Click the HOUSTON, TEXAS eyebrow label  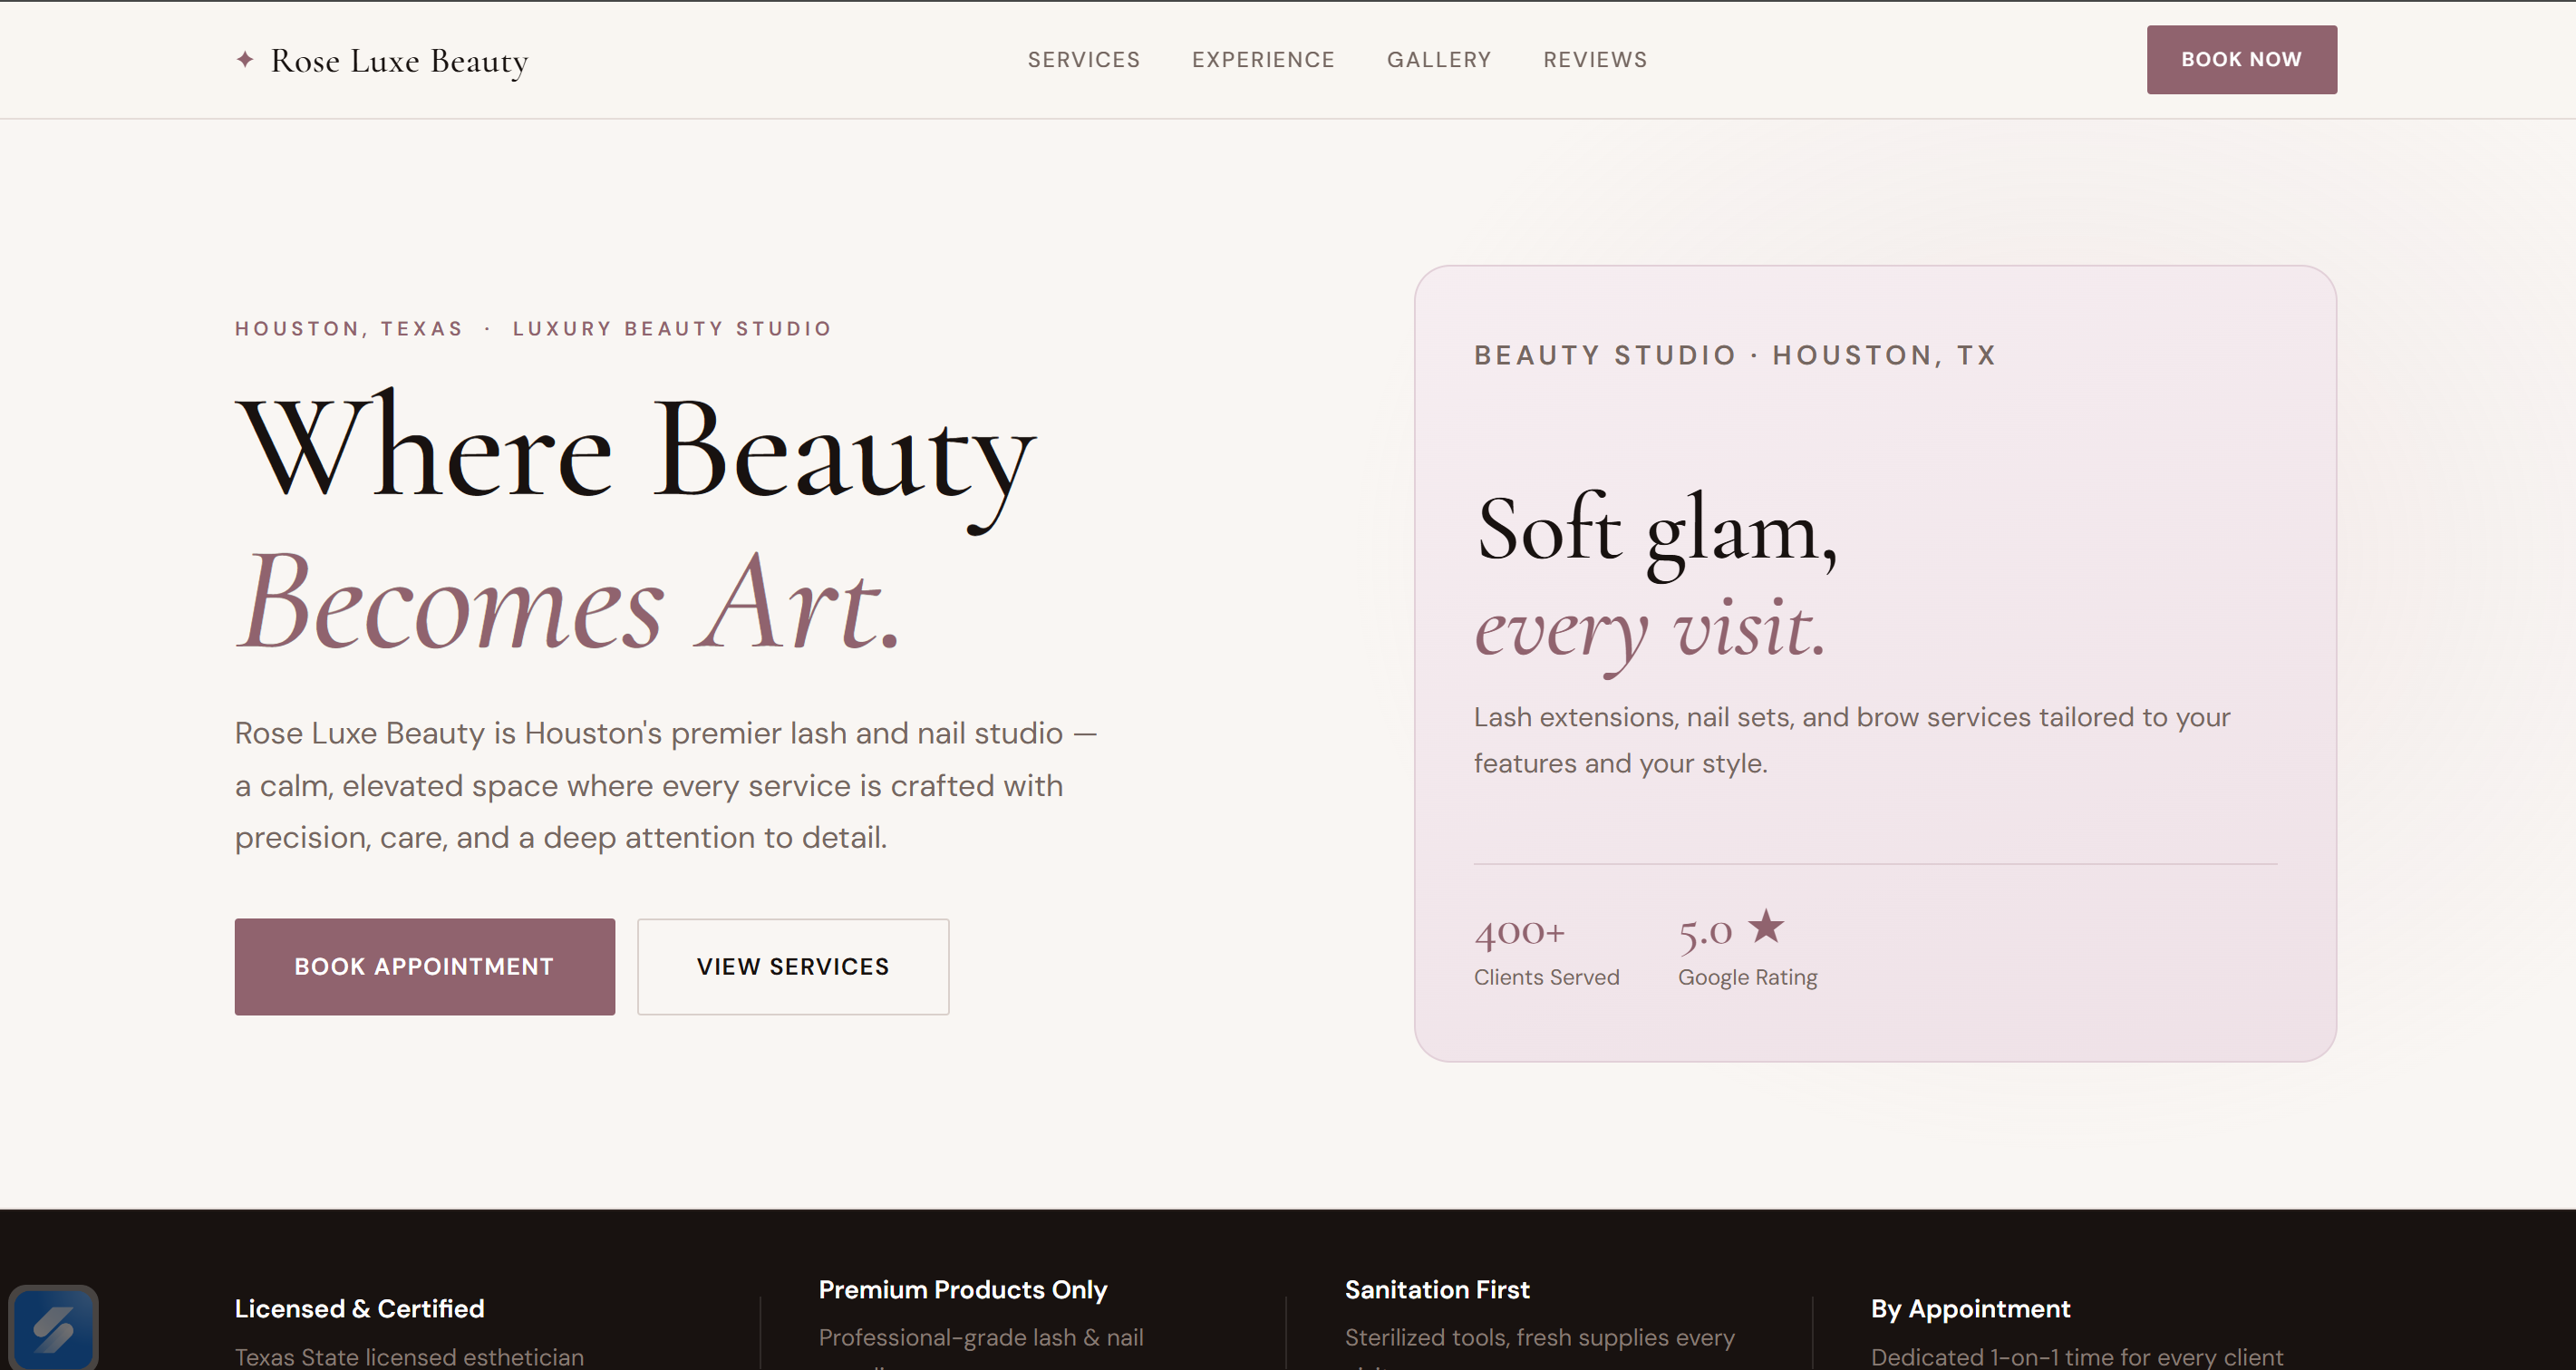coord(348,327)
